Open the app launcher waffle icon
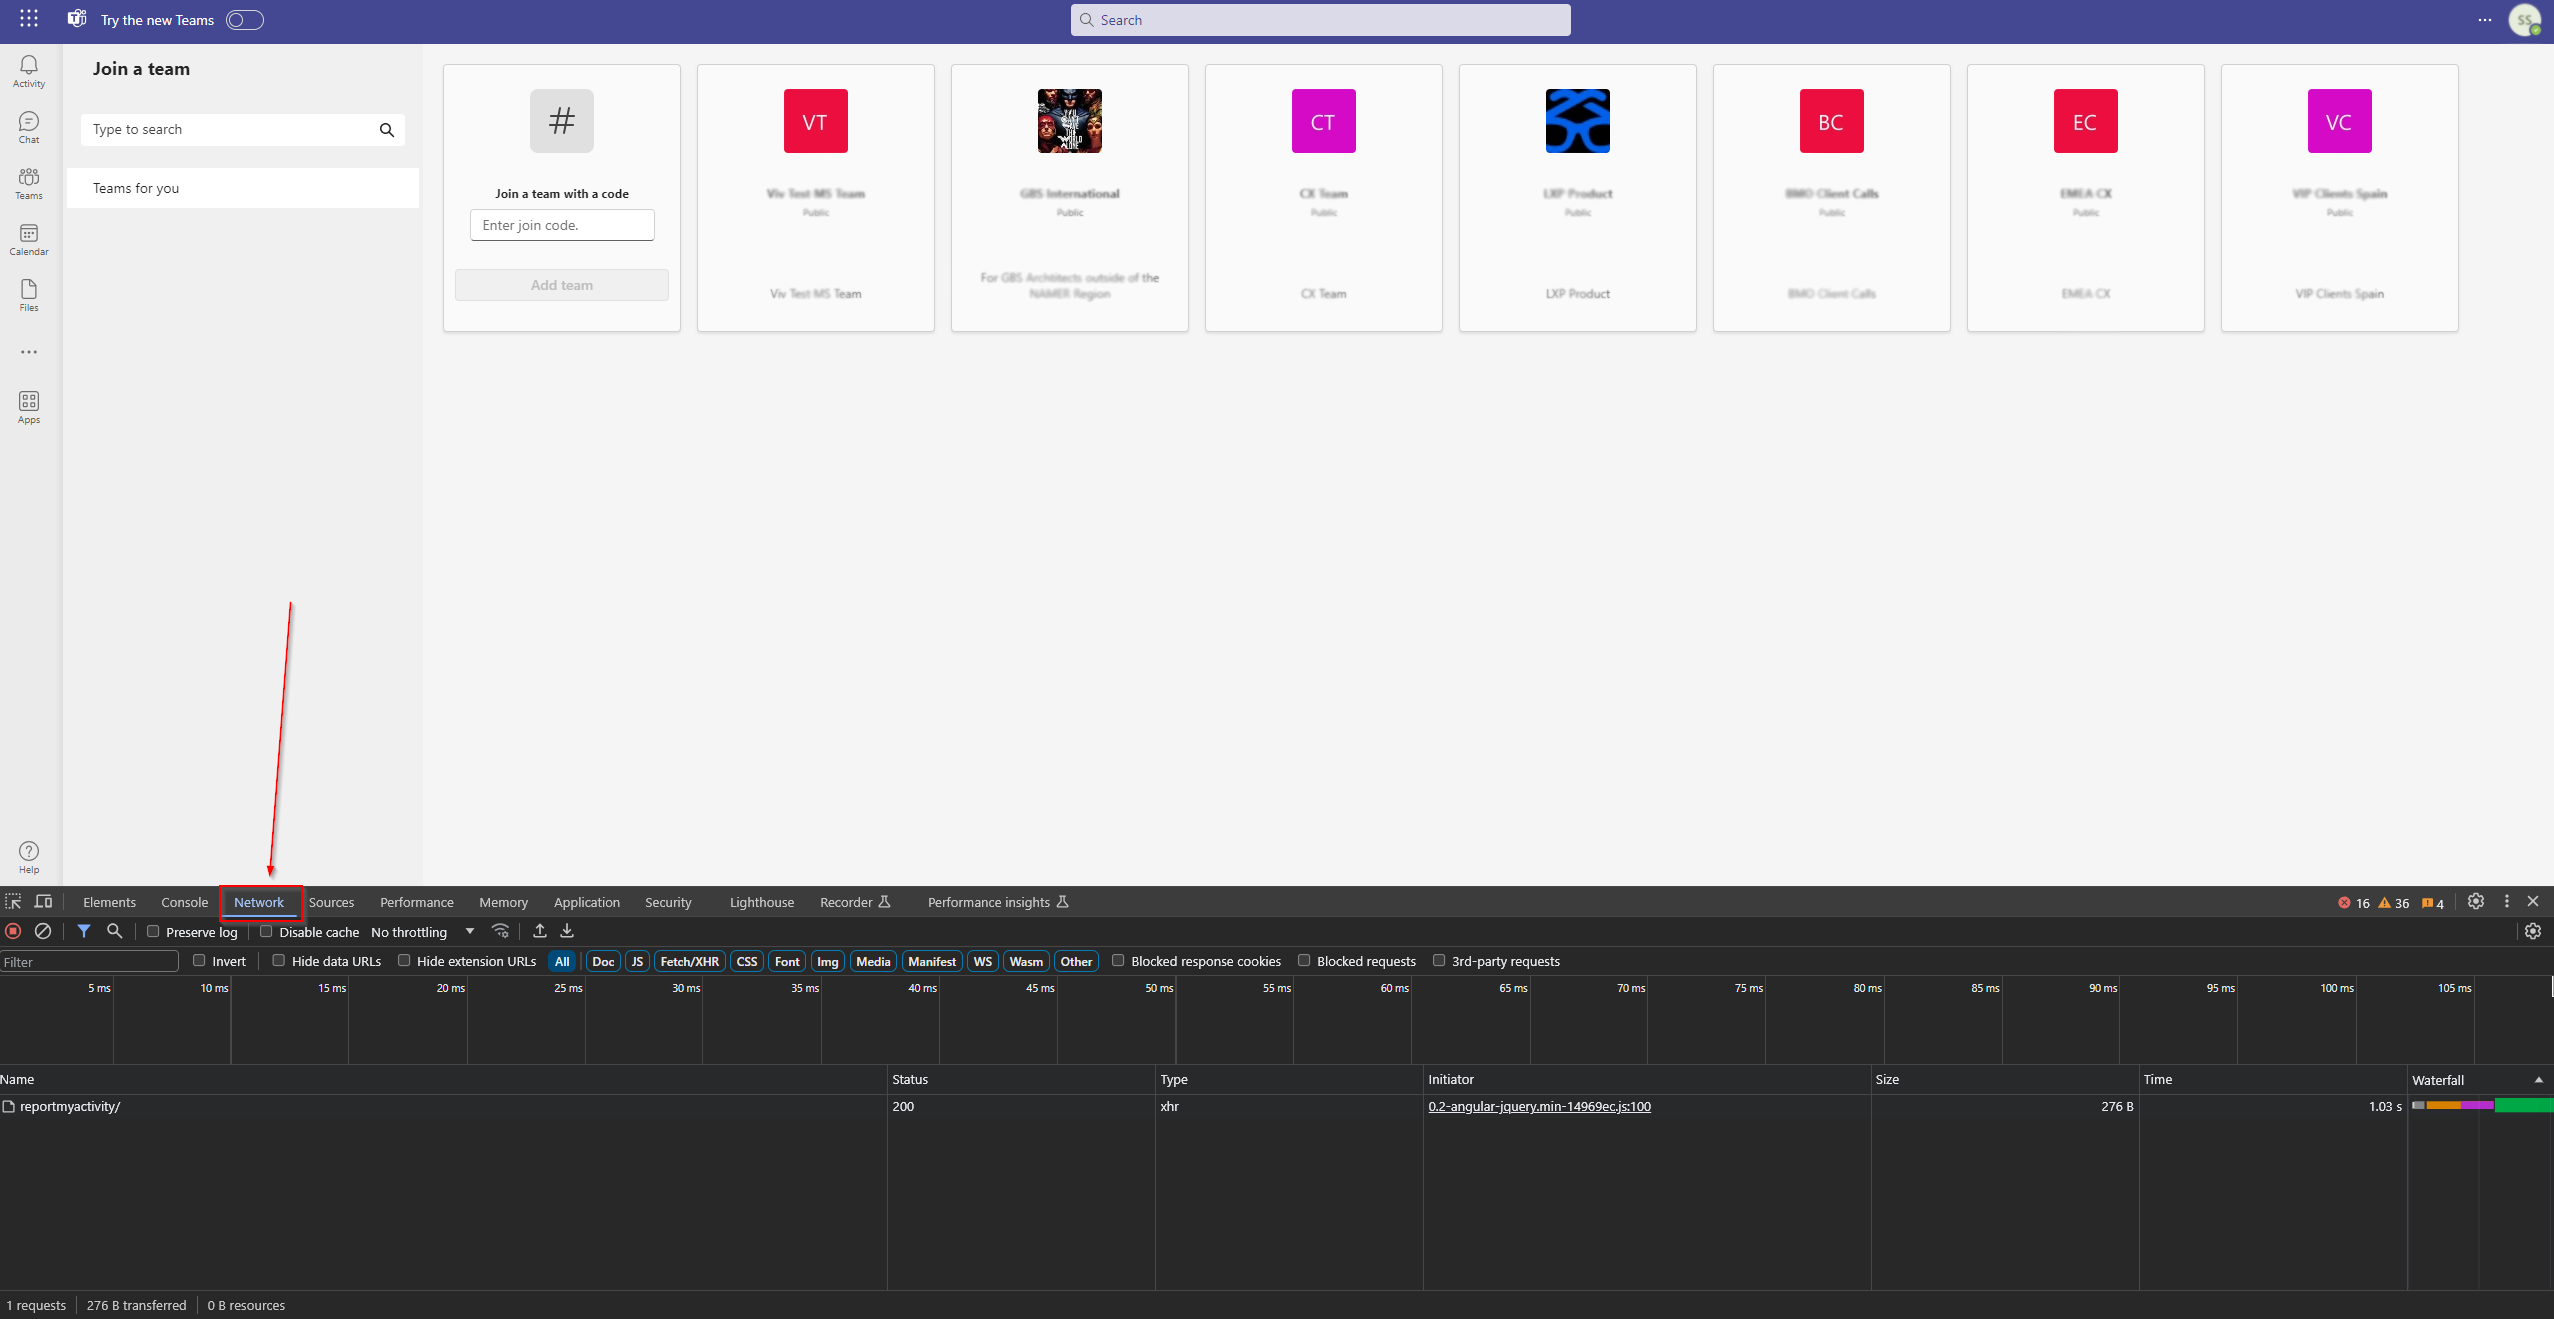 coord(29,19)
